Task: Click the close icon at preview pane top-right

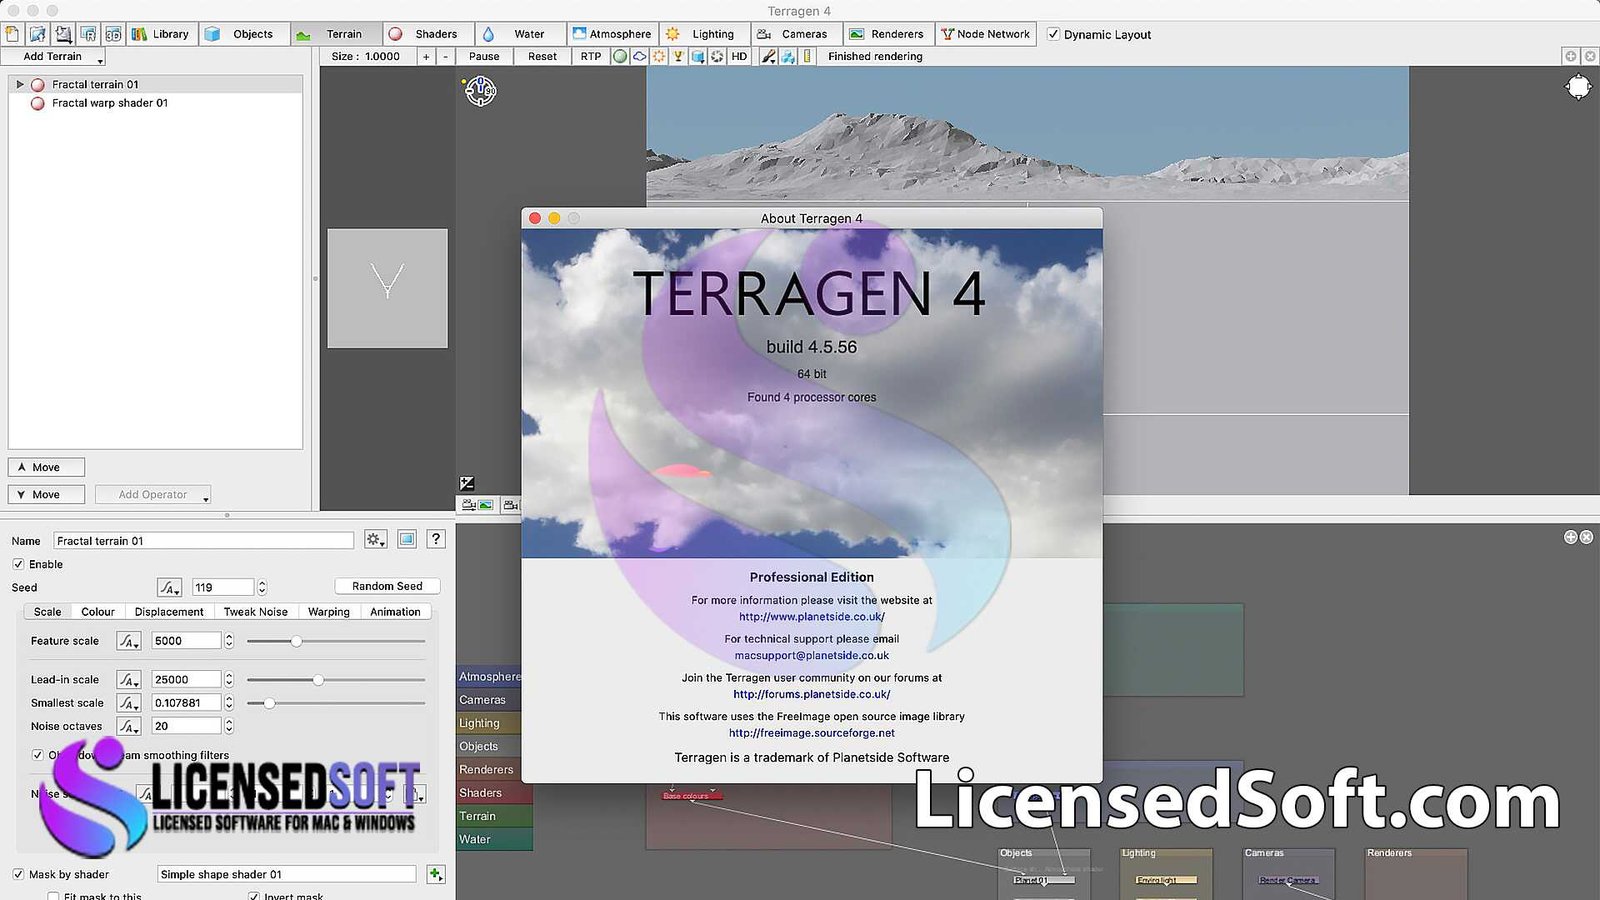Action: pyautogui.click(x=1590, y=56)
